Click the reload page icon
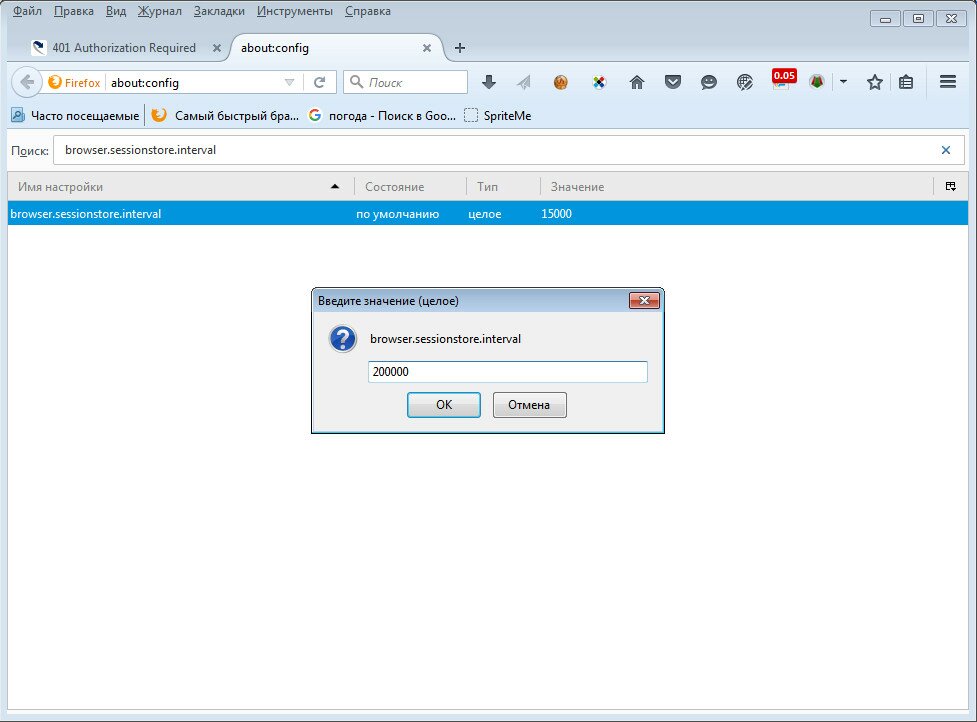Image resolution: width=977 pixels, height=722 pixels. point(320,82)
